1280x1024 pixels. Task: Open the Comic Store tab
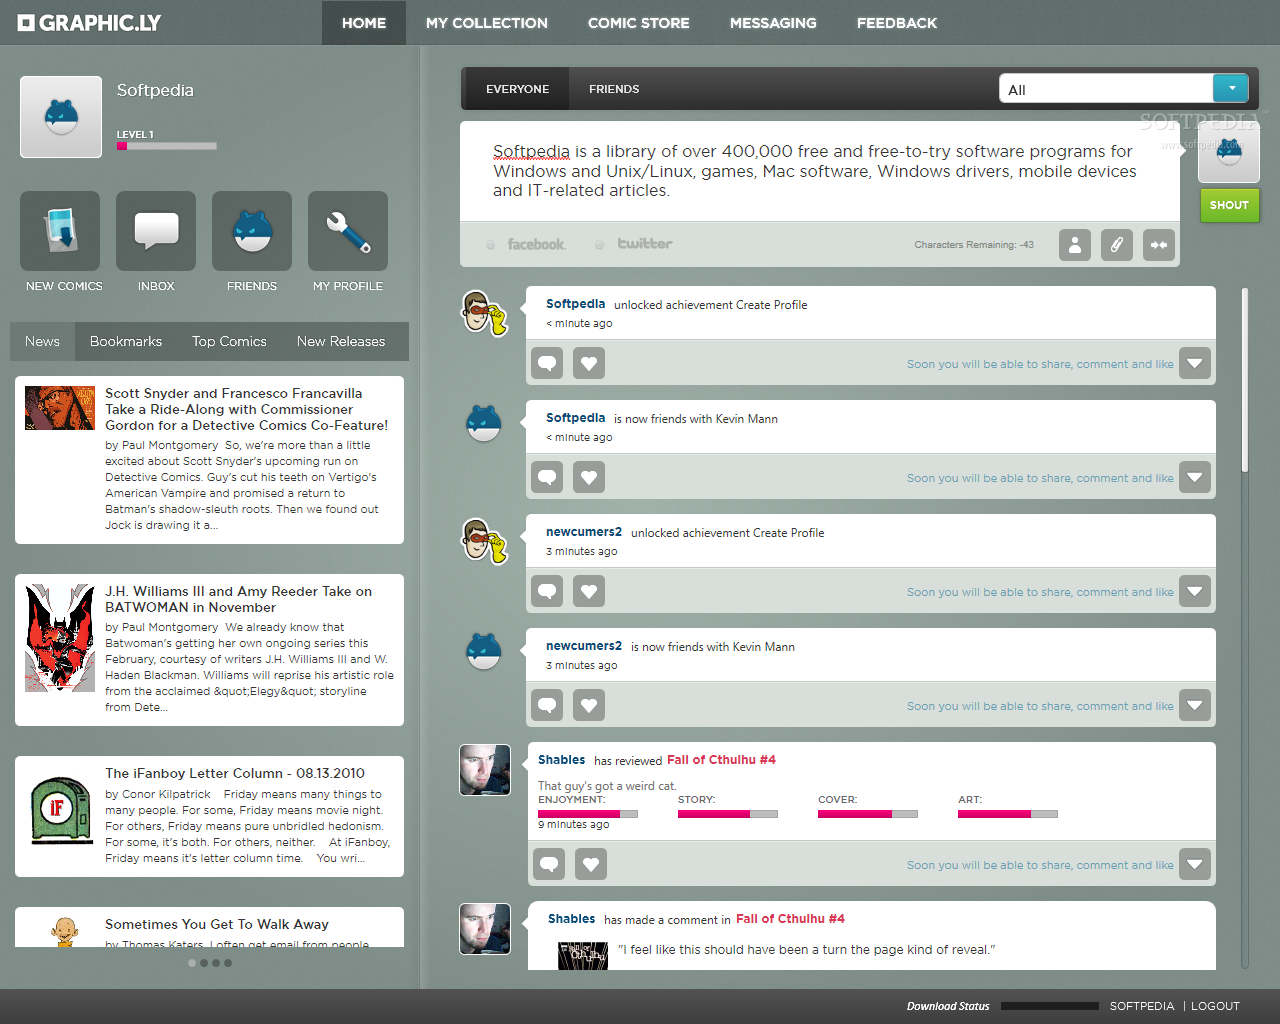click(x=639, y=23)
